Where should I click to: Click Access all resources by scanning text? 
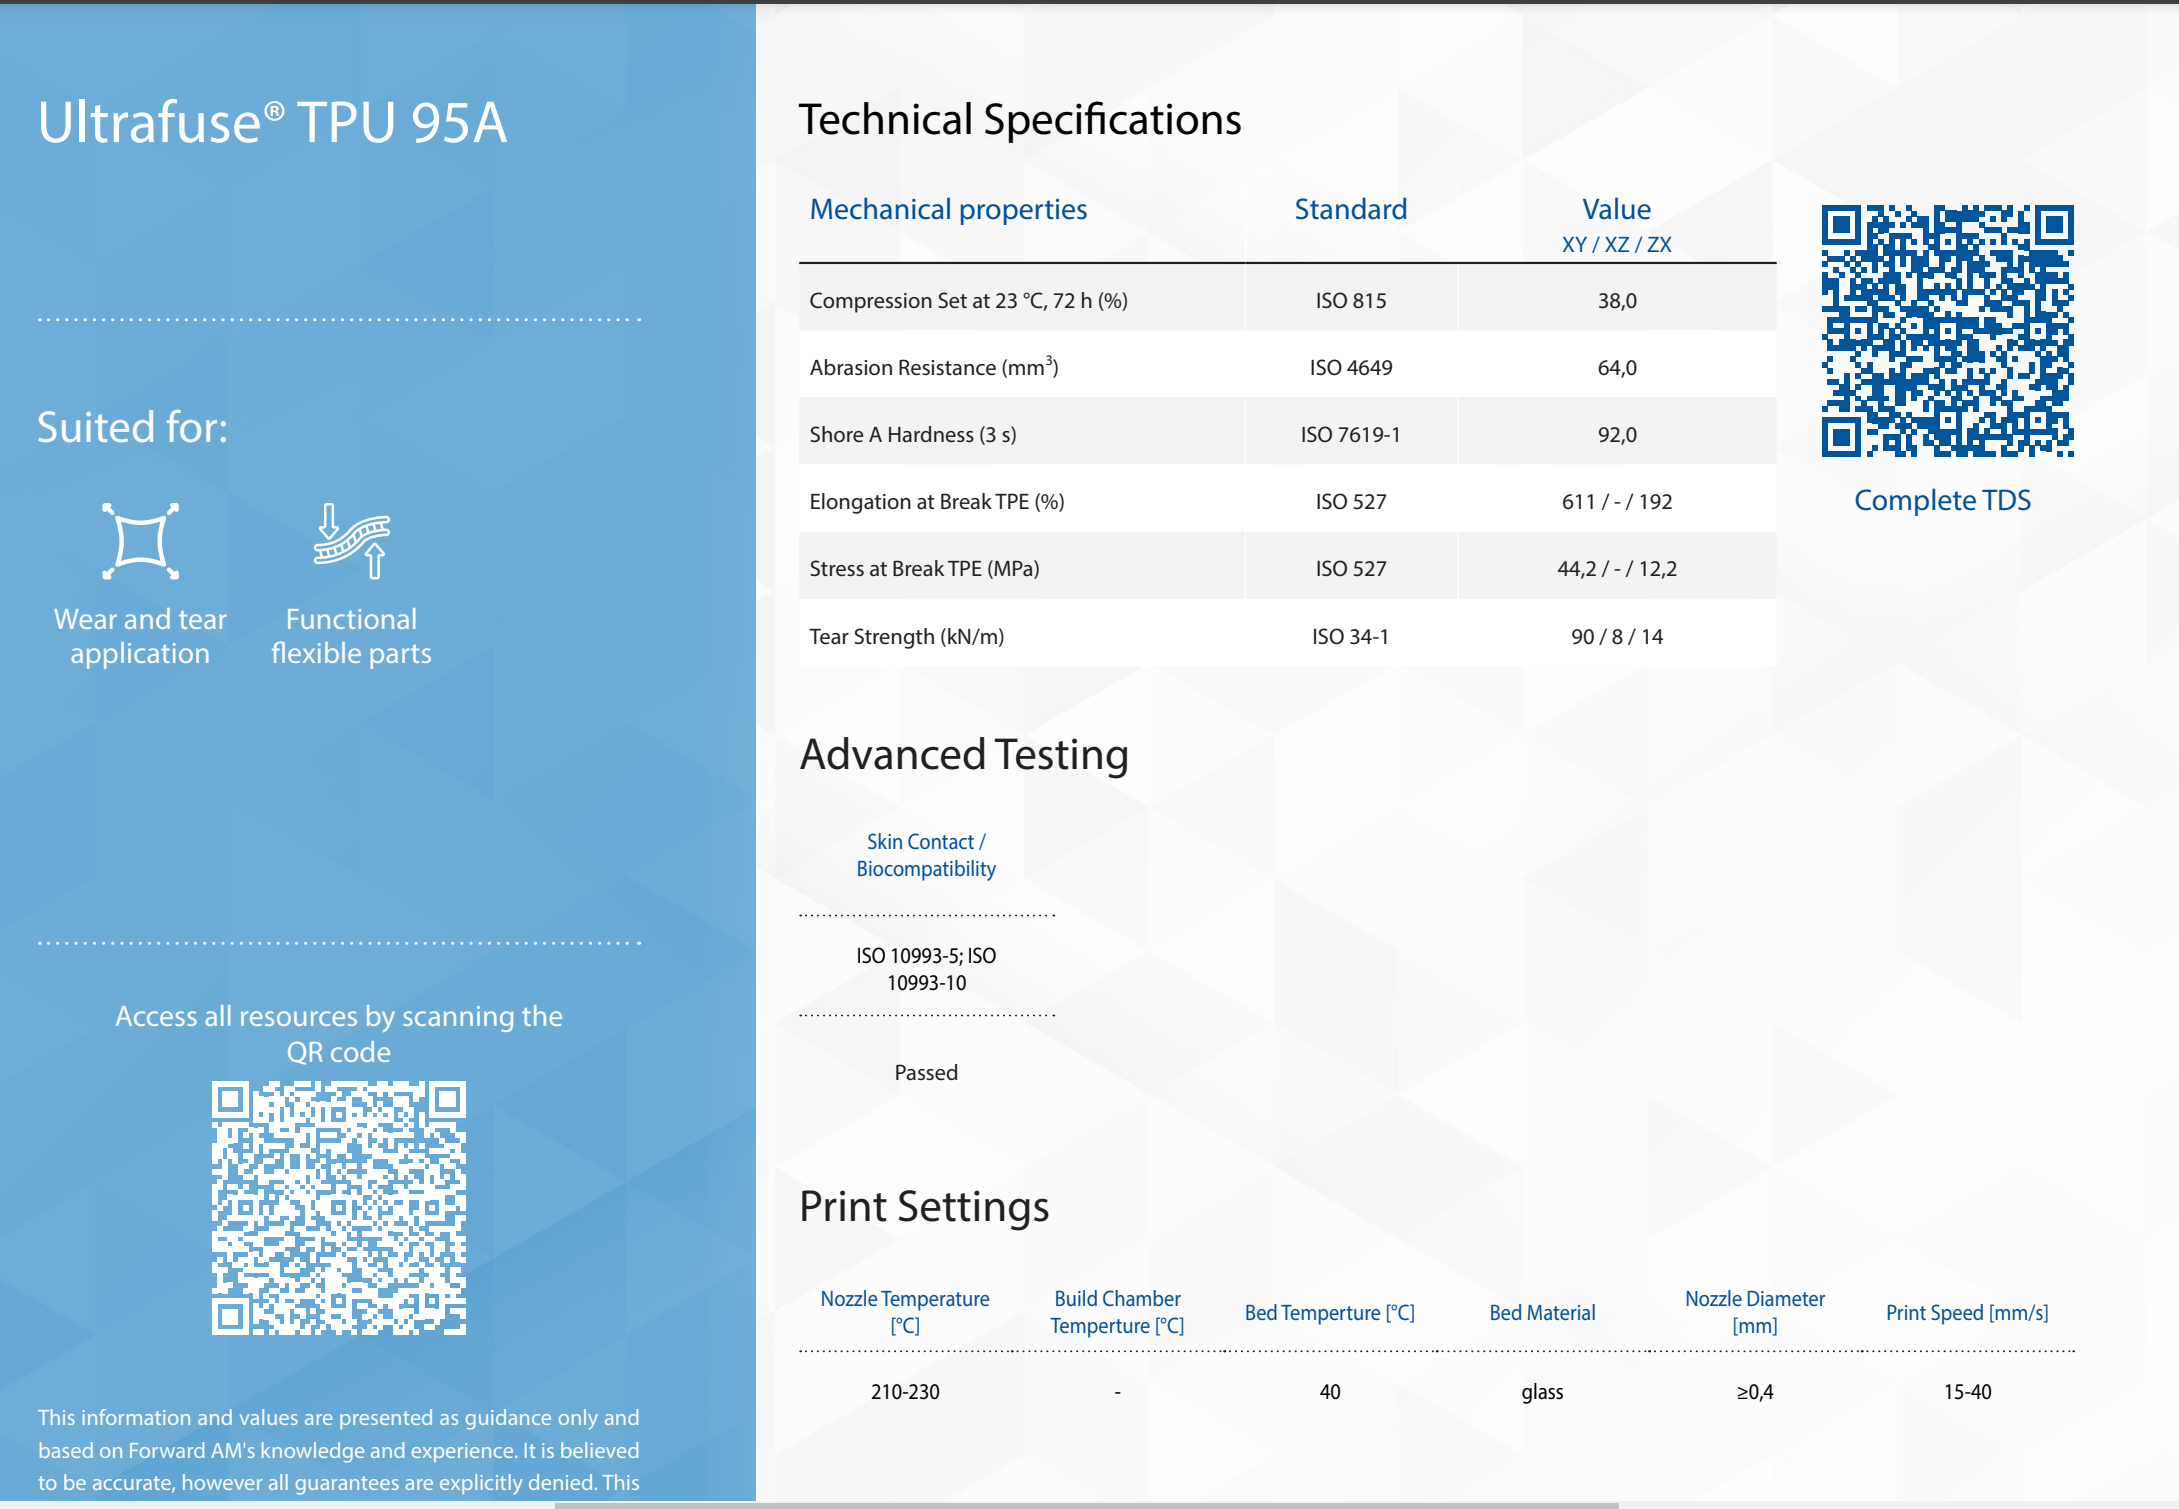pos(339,1034)
